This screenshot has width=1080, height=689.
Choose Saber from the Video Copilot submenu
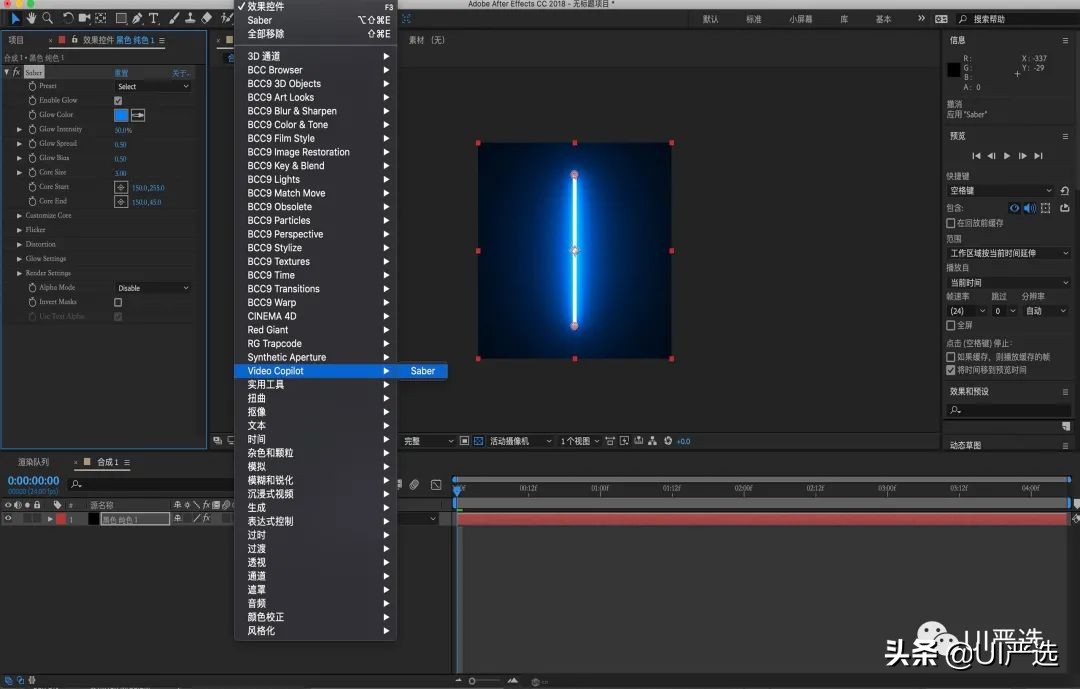(x=422, y=371)
